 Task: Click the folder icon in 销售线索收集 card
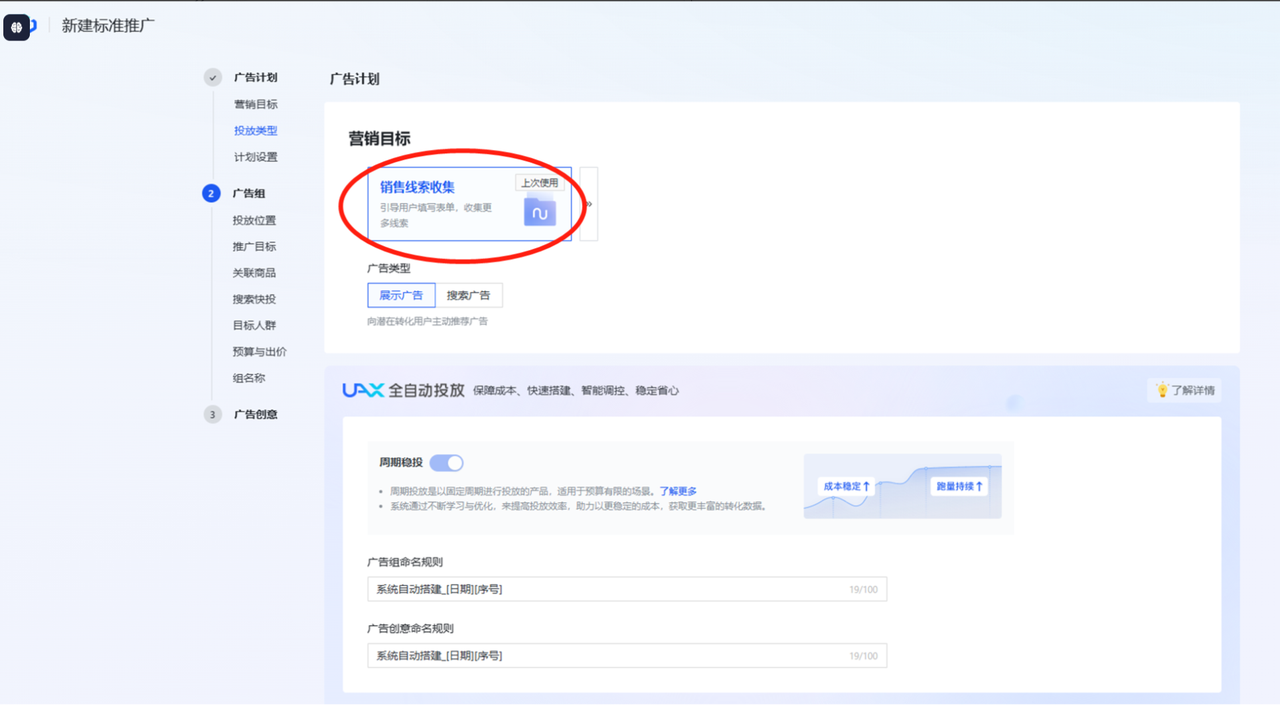[540, 211]
